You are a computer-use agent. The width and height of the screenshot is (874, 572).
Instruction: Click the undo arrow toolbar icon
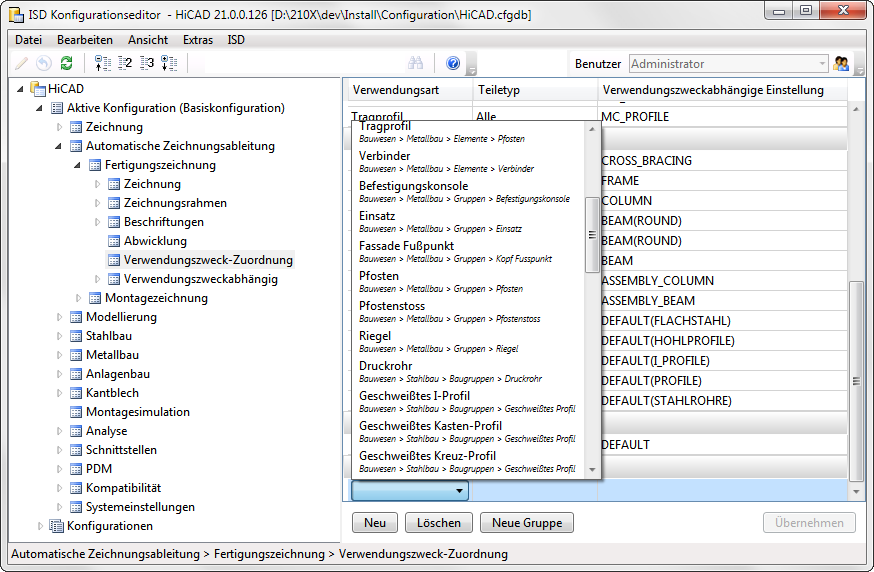click(x=43, y=63)
